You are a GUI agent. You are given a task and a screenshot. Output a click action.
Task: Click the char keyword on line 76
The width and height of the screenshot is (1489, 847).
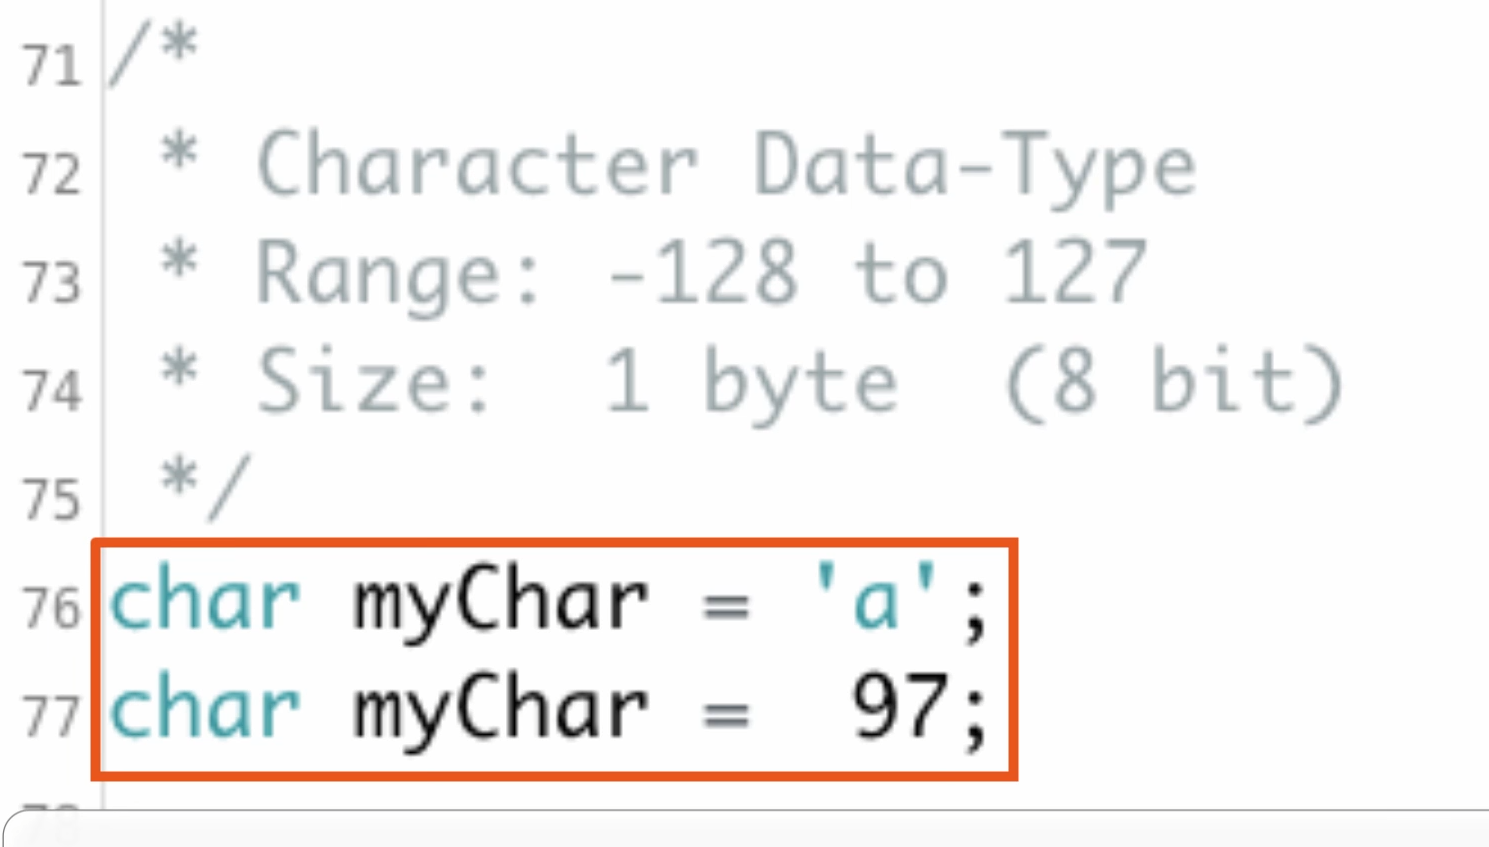(x=204, y=601)
